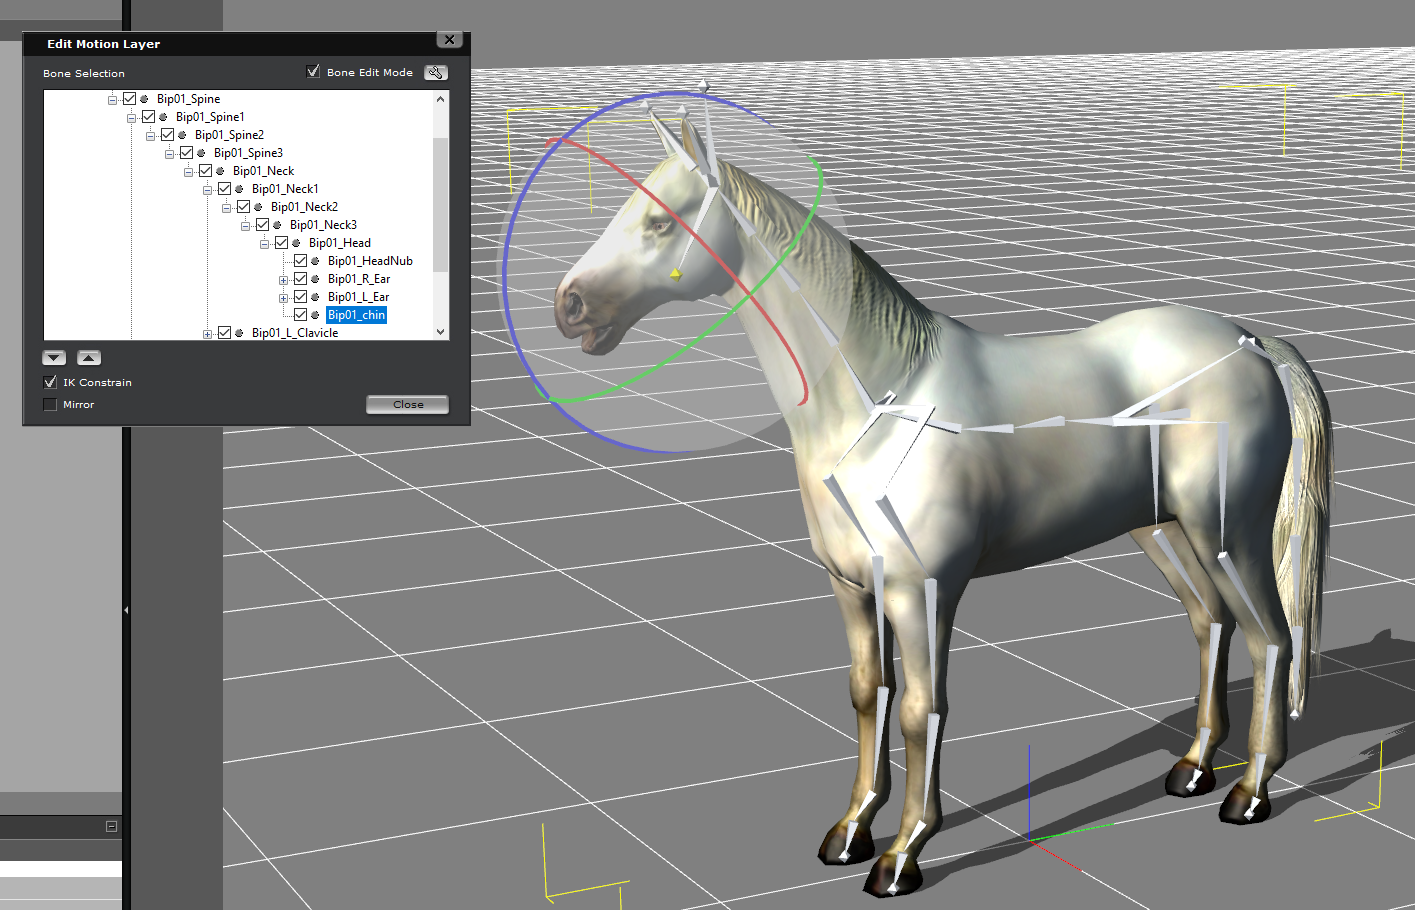Expand the Bip01_L_Clavicle tree node
Screen dimensions: 1415x910
(x=207, y=334)
